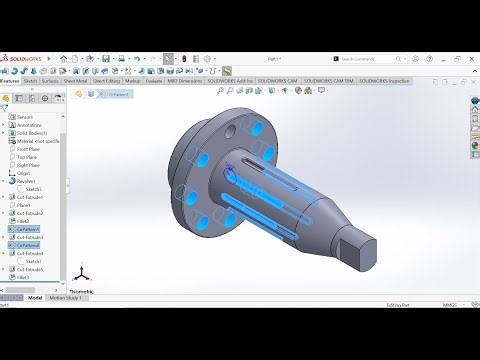This screenshot has width=480, height=360.
Task: Click Zoom to Area icon
Action: pyautogui.click(x=230, y=90)
